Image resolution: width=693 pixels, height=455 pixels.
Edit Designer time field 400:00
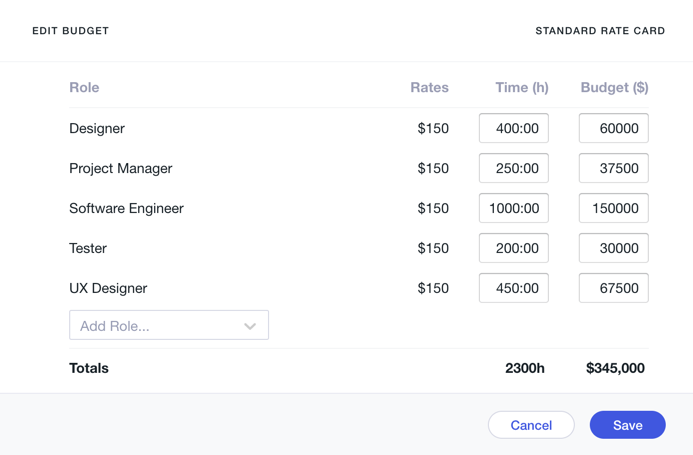pyautogui.click(x=514, y=128)
